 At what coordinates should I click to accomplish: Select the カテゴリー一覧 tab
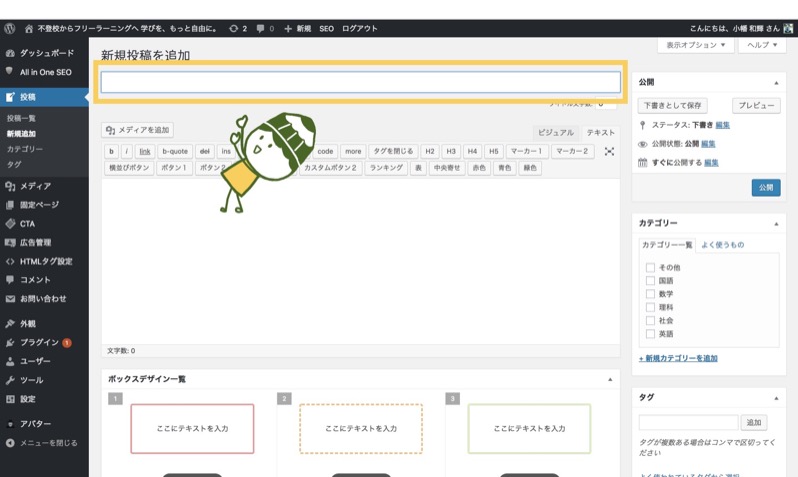point(667,245)
